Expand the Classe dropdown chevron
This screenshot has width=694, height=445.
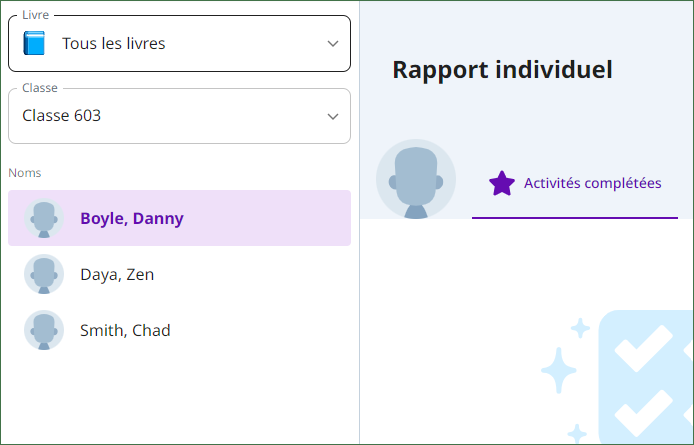(333, 116)
